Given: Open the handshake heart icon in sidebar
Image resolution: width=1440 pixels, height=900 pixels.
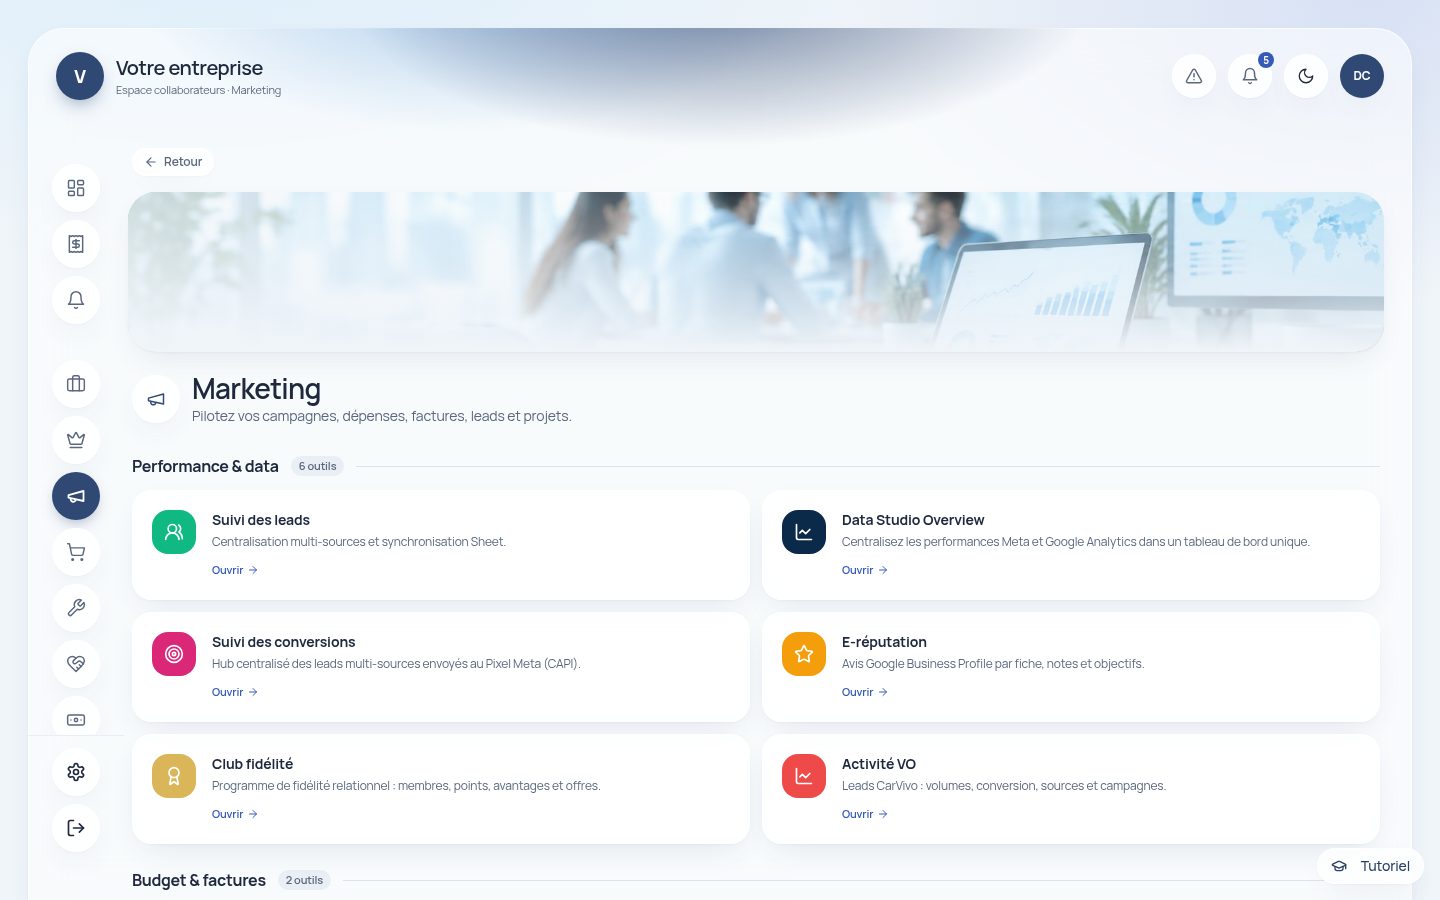Looking at the screenshot, I should coord(76,664).
